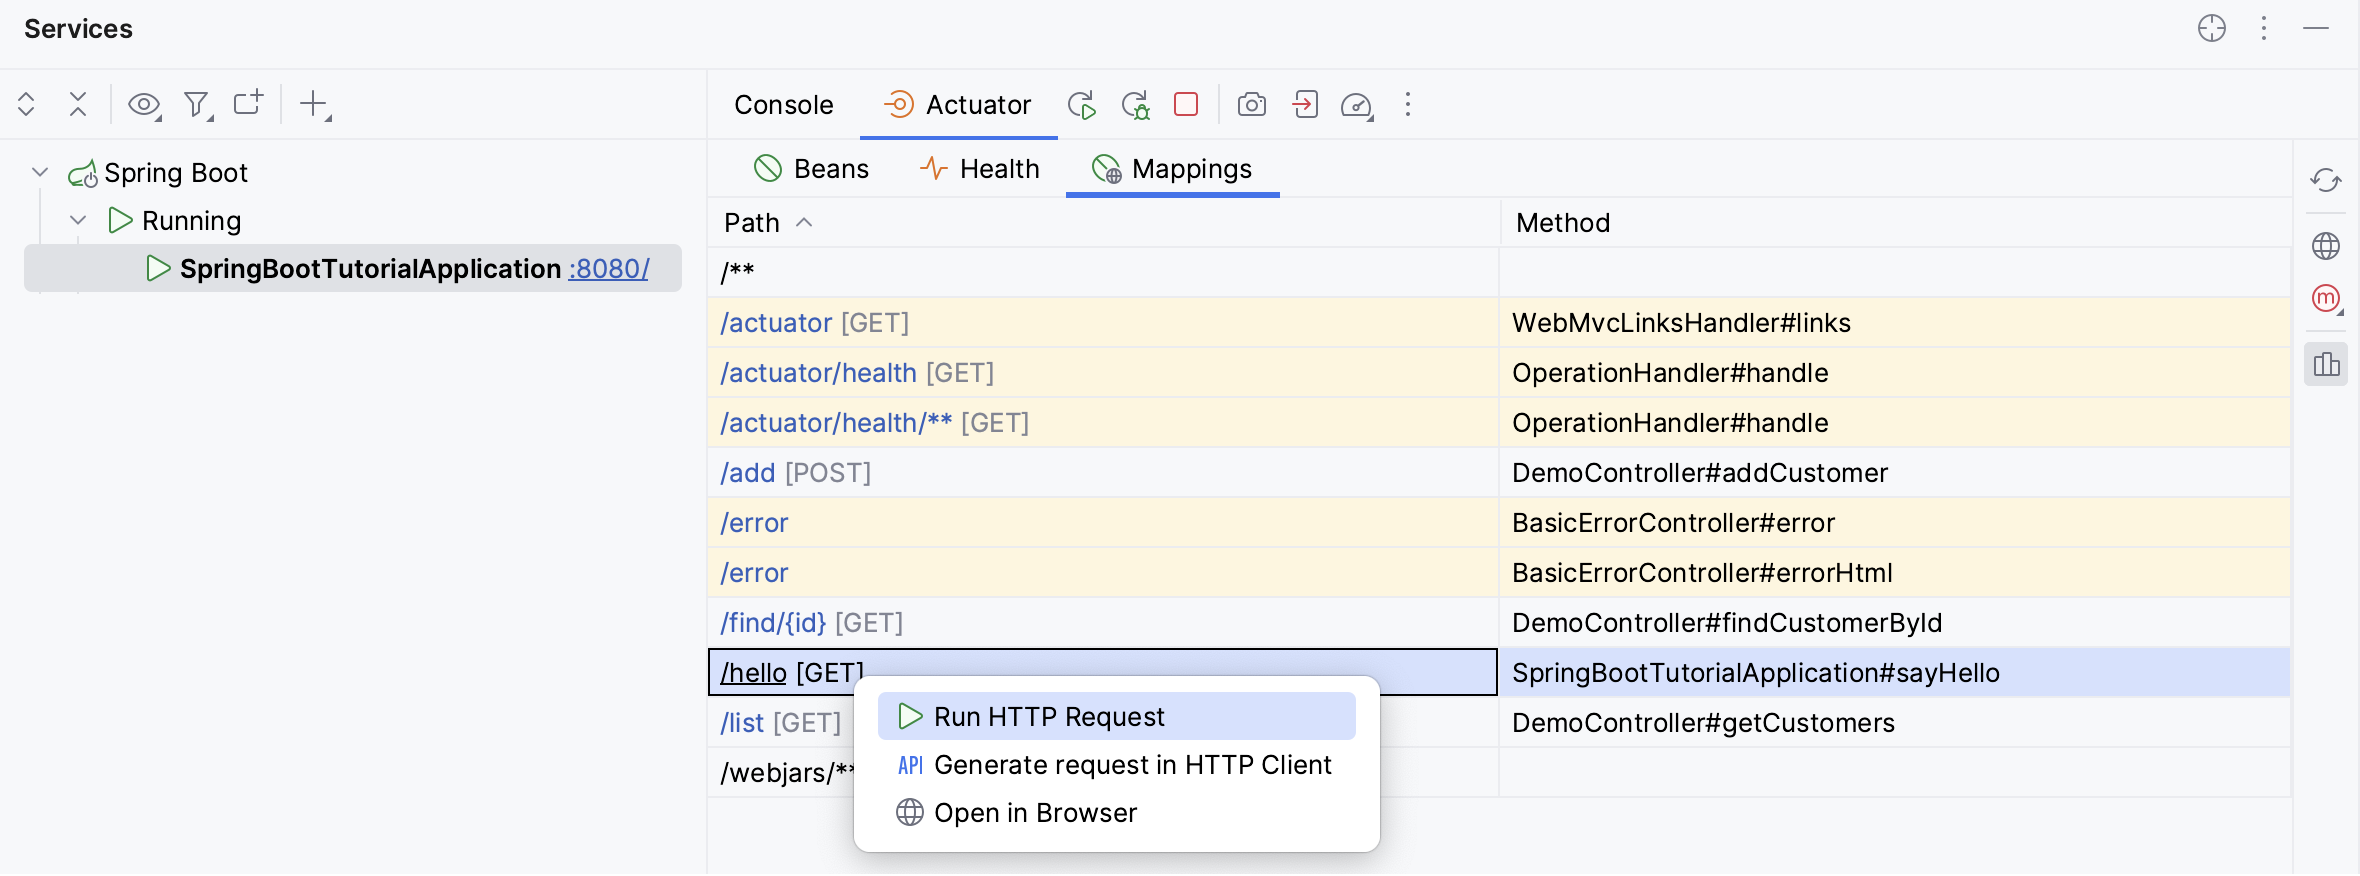Viewport: 2360px width, 876px height.
Task: Open the /actuator [GET] mapping link
Action: (x=776, y=322)
